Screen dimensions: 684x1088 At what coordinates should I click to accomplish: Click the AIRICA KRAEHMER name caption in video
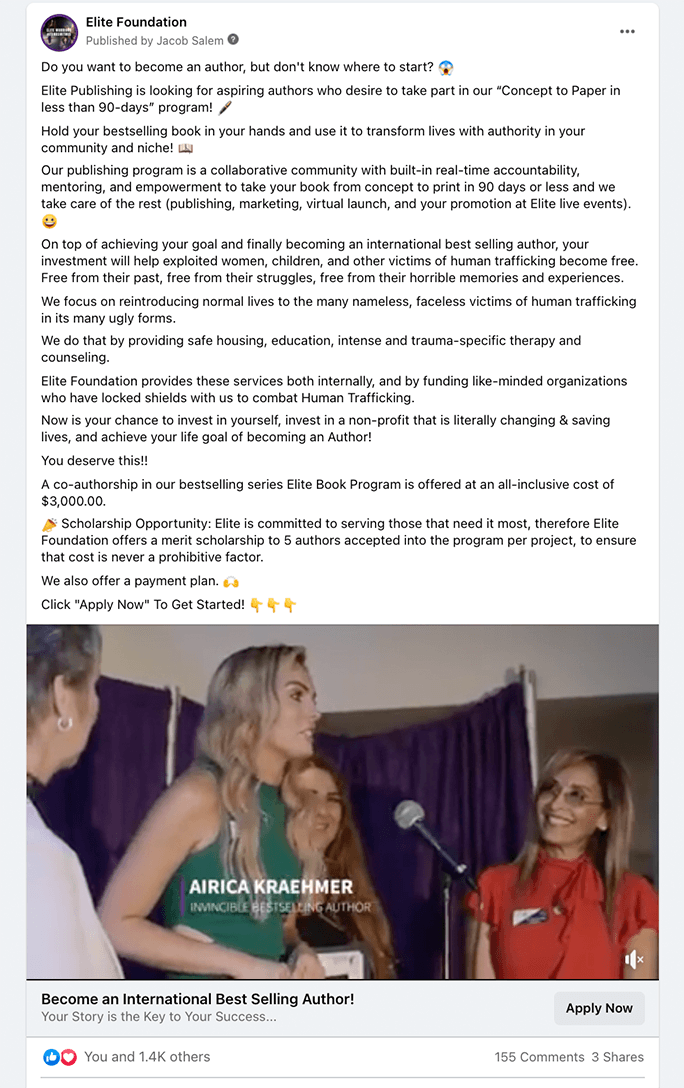click(271, 887)
